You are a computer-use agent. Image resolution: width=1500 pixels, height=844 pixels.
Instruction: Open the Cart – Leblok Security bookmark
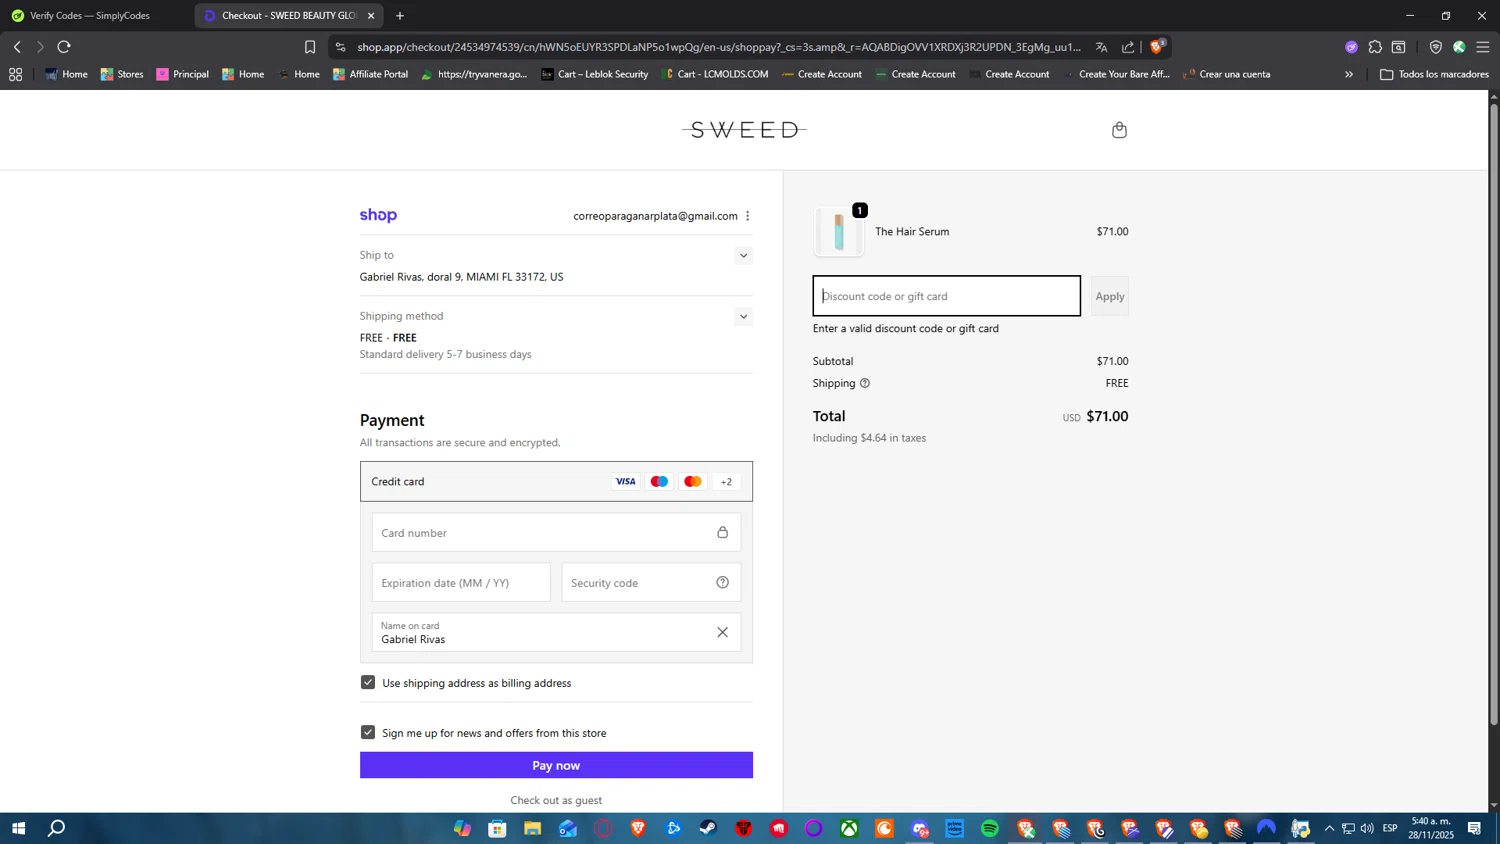coord(594,74)
